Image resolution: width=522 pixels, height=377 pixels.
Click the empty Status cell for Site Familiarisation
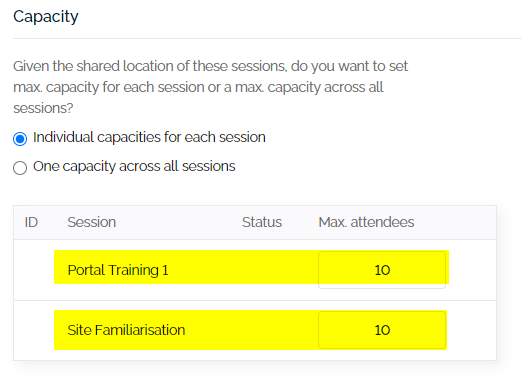[x=262, y=330]
